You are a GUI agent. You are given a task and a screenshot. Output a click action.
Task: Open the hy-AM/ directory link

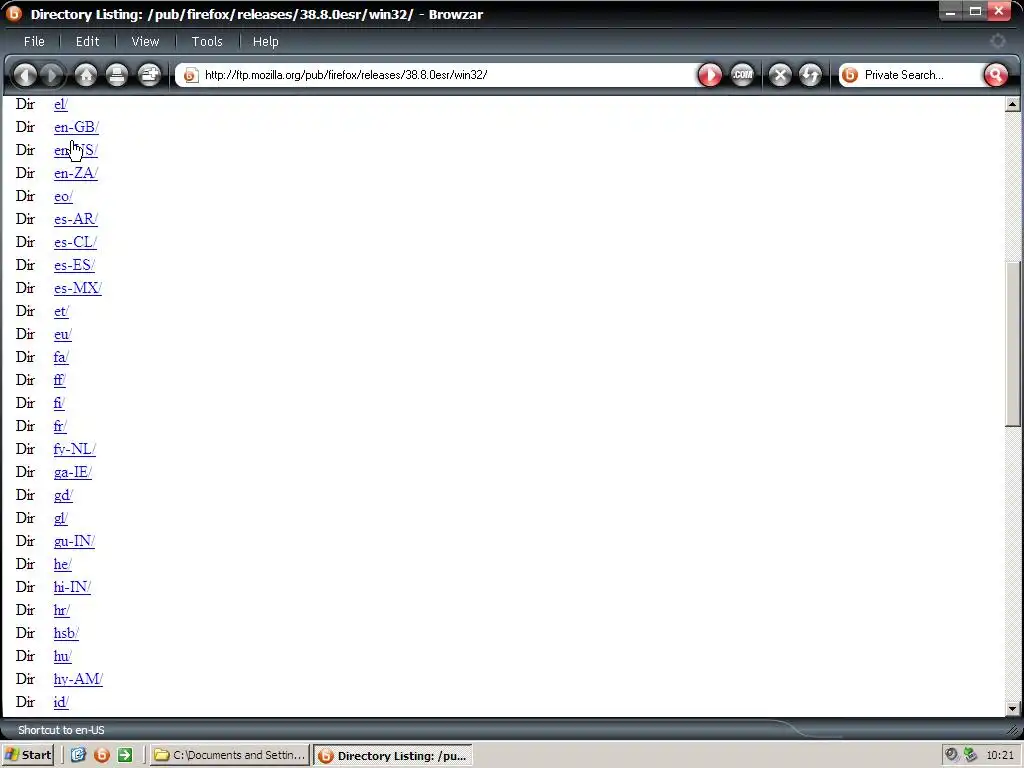coord(78,679)
